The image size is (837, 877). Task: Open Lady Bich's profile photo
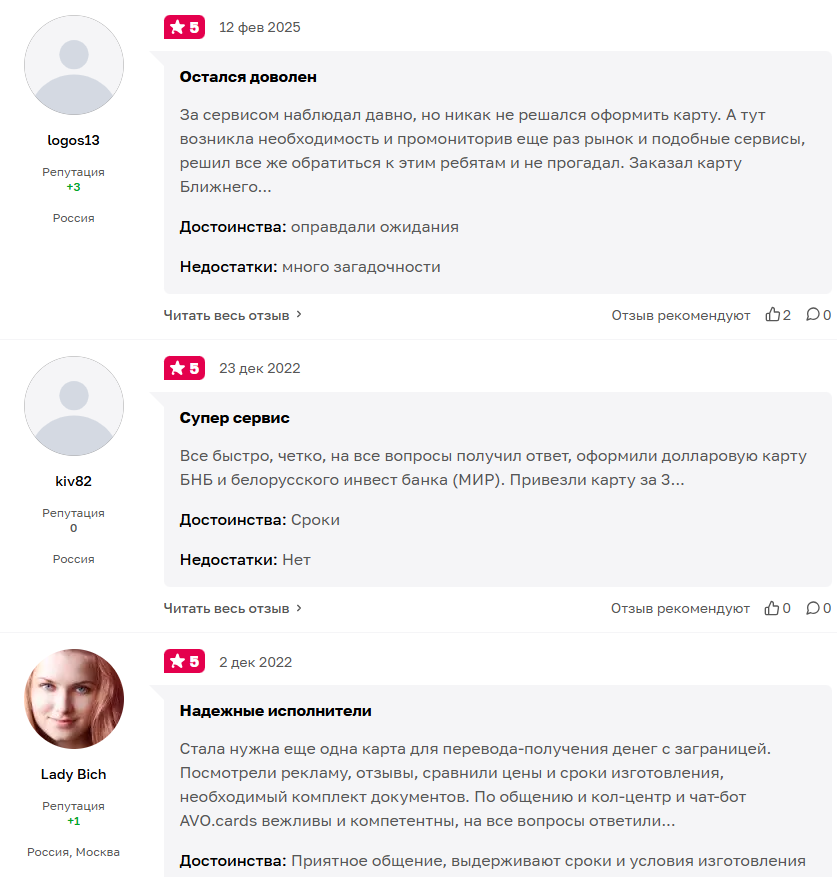74,699
